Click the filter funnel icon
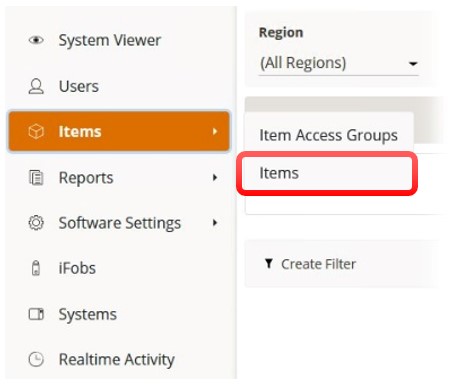Image resolution: width=456 pixels, height=387 pixels. tap(269, 263)
